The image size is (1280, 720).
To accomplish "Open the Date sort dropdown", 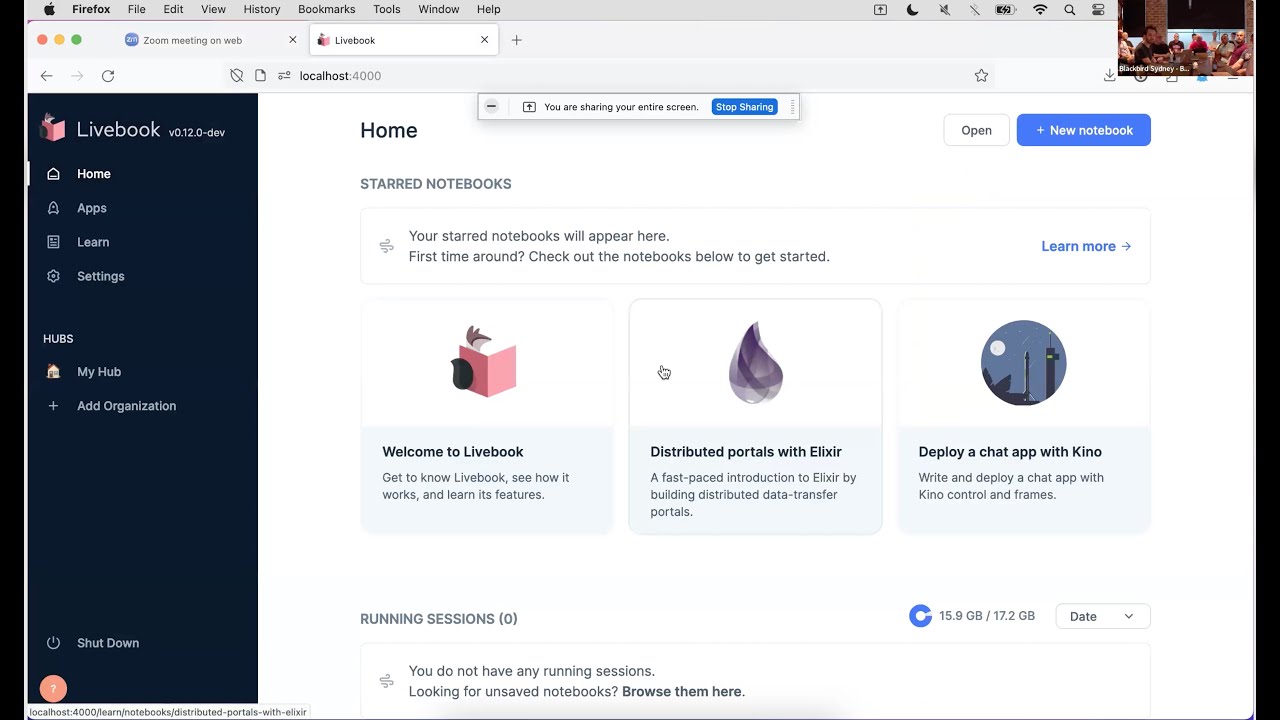I will click(1103, 616).
